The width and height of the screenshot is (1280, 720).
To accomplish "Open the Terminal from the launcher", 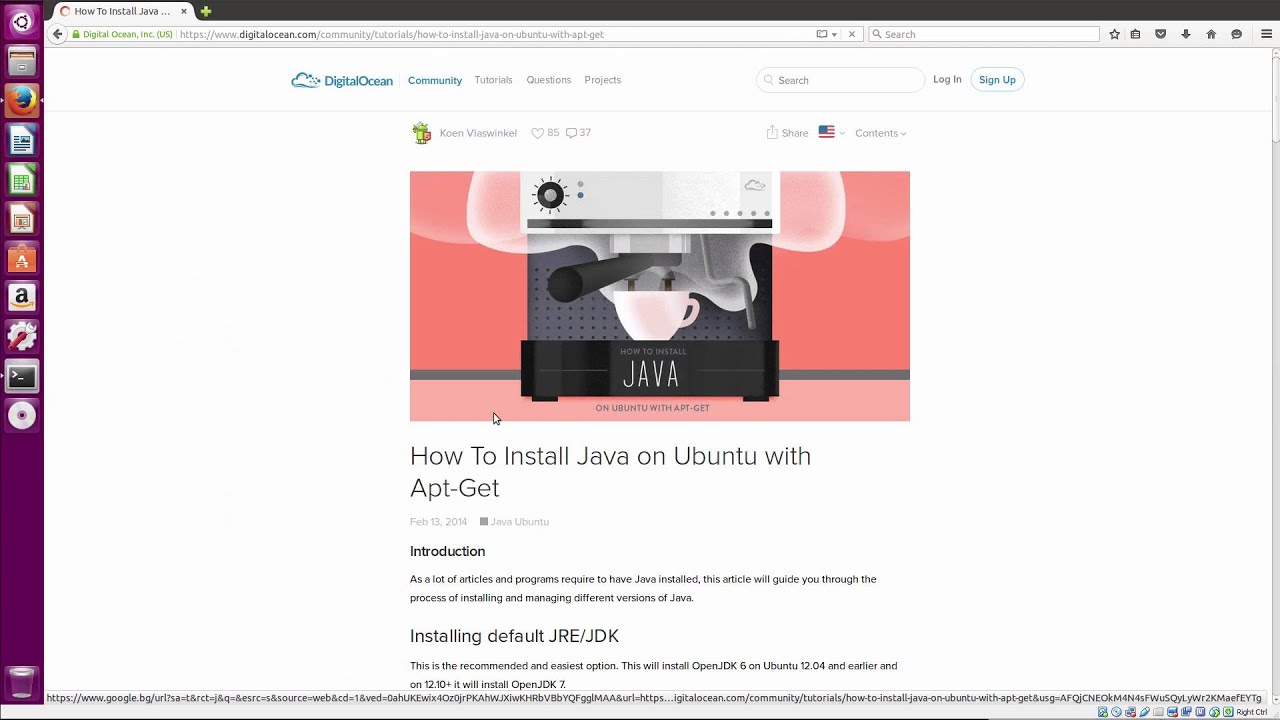I will click(21, 377).
